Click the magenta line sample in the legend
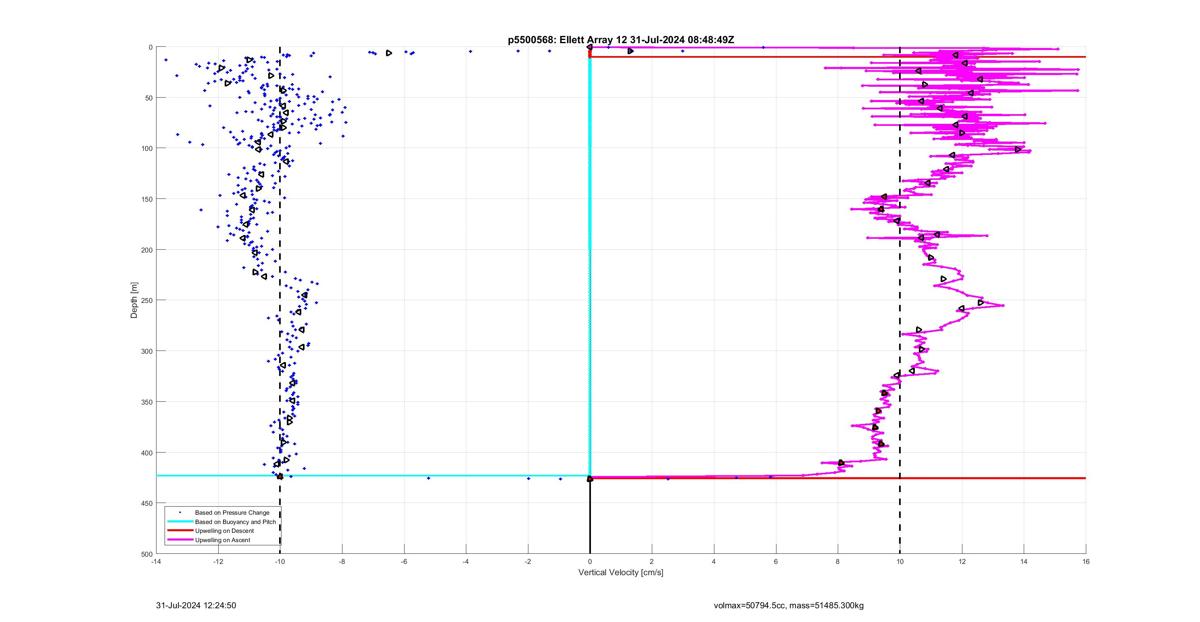Screen dimensions: 1200x622 (179, 540)
